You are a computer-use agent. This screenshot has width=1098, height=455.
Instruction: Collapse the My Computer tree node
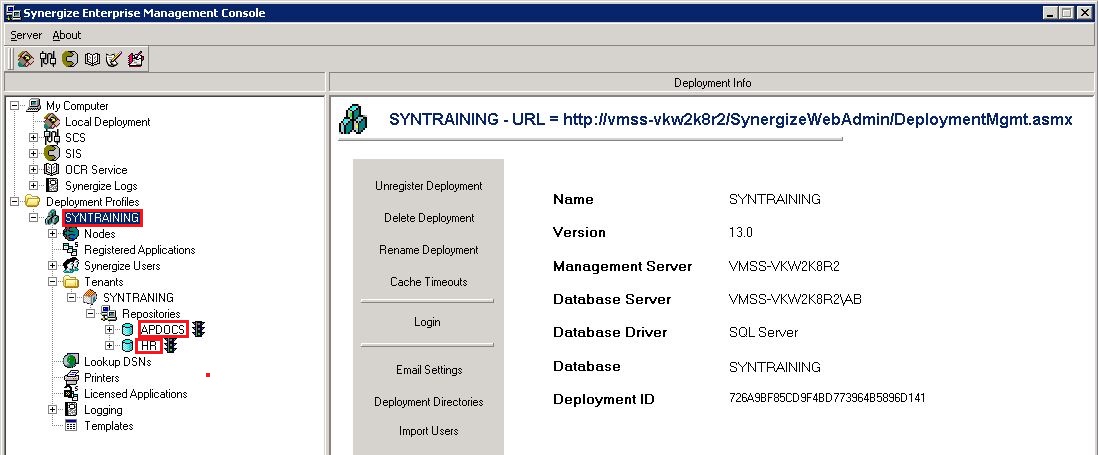[x=15, y=106]
